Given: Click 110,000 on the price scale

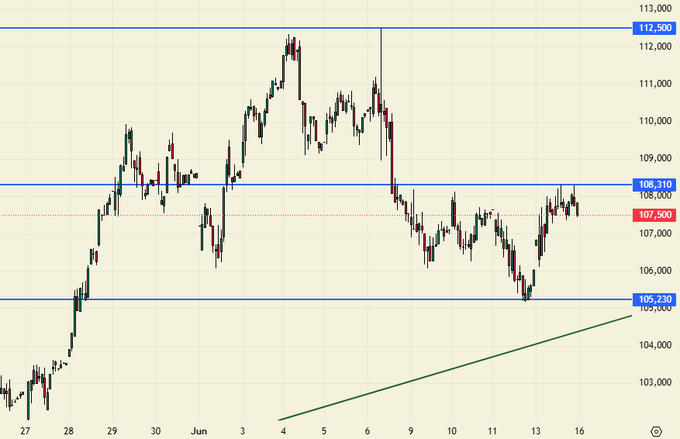Looking at the screenshot, I should [655, 121].
